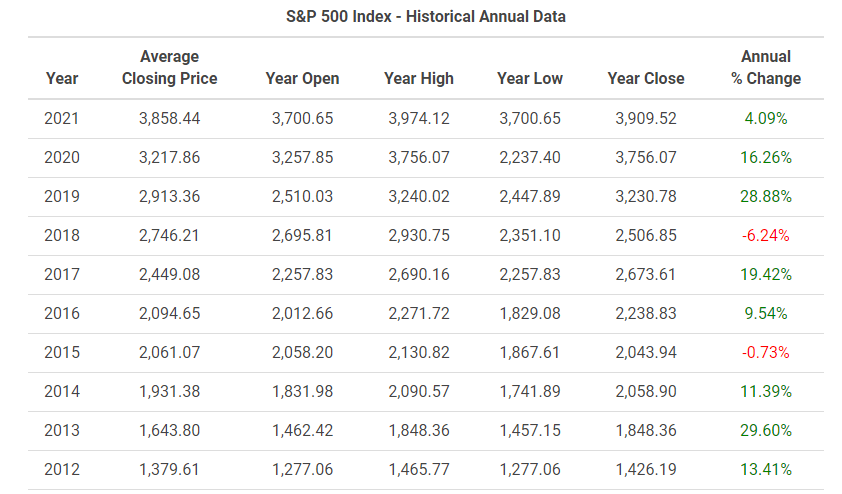Click average closing price 3,217.86
The width and height of the screenshot is (842, 494).
pos(169,157)
